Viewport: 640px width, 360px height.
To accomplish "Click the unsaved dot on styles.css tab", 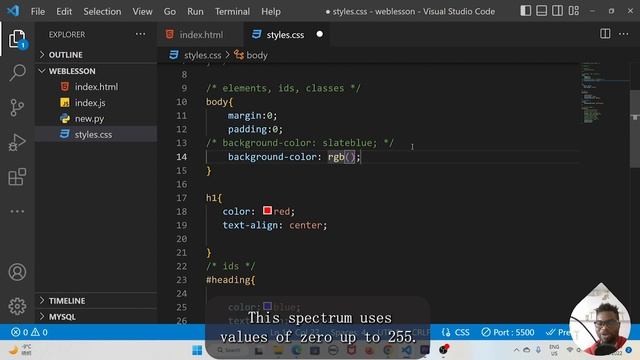I will 320,34.
